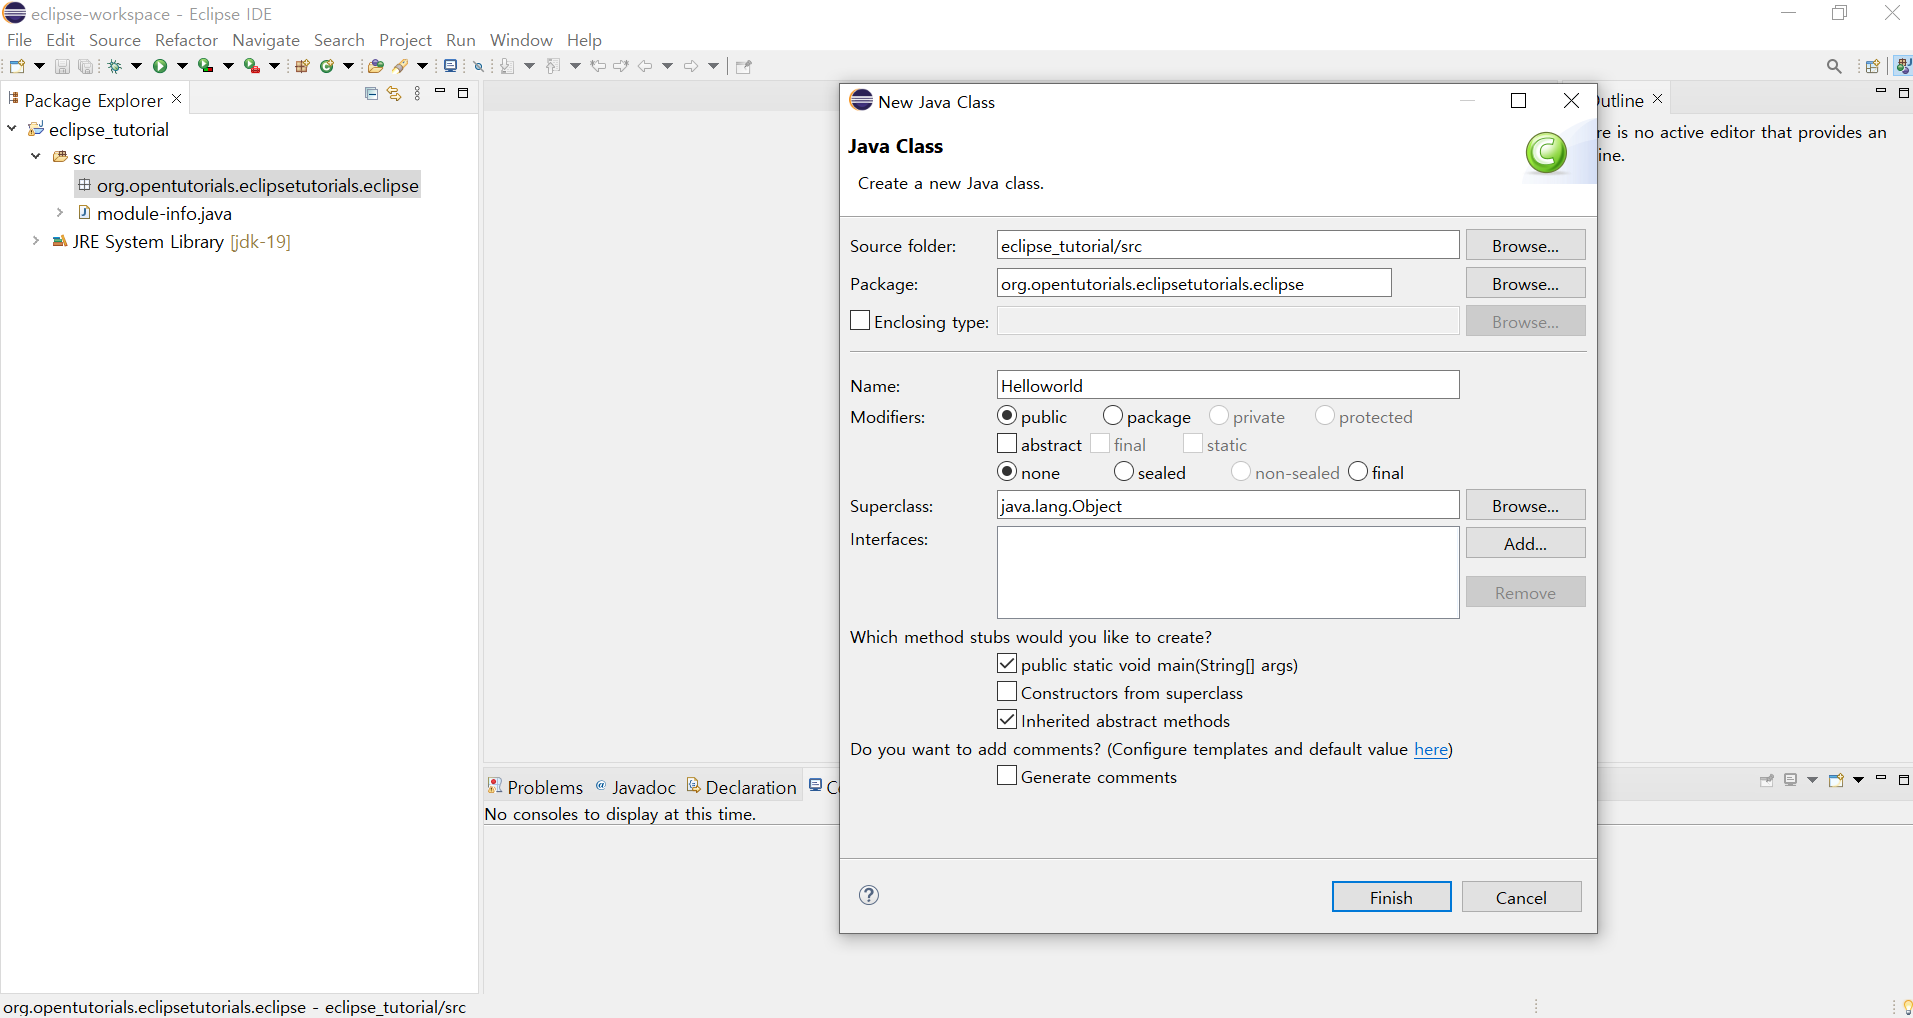Open the dropdown arrow next to the Debug icon
The width and height of the screenshot is (1913, 1018).
pos(136,66)
